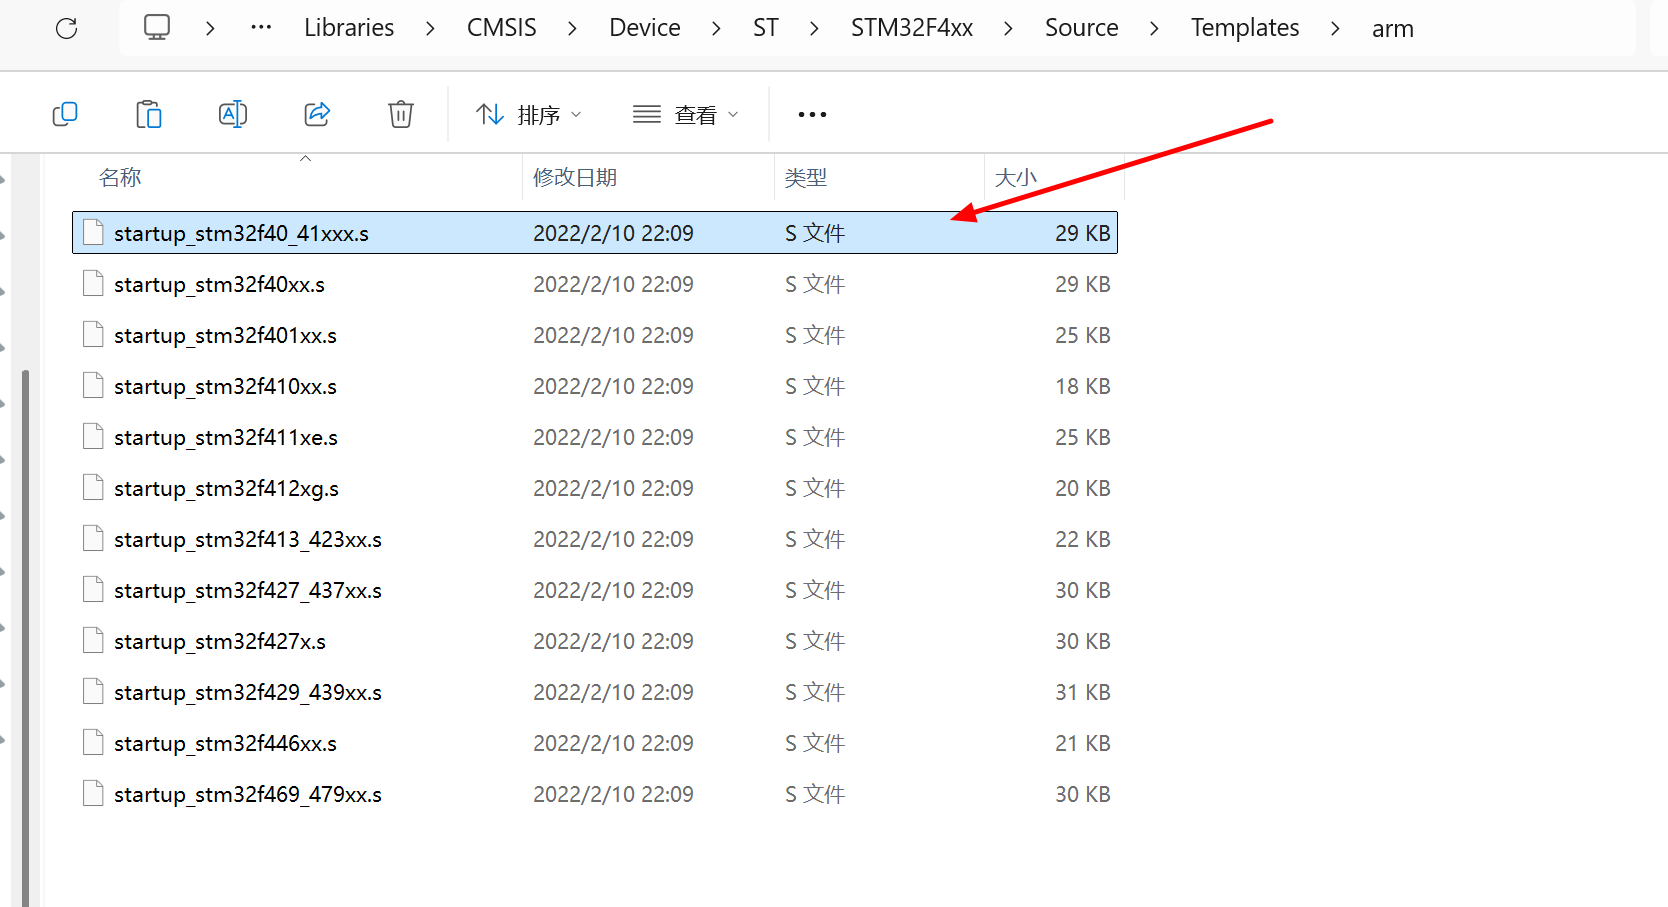This screenshot has height=907, width=1668.
Task: Expand chevron after Source breadcrumb
Action: [x=1154, y=29]
